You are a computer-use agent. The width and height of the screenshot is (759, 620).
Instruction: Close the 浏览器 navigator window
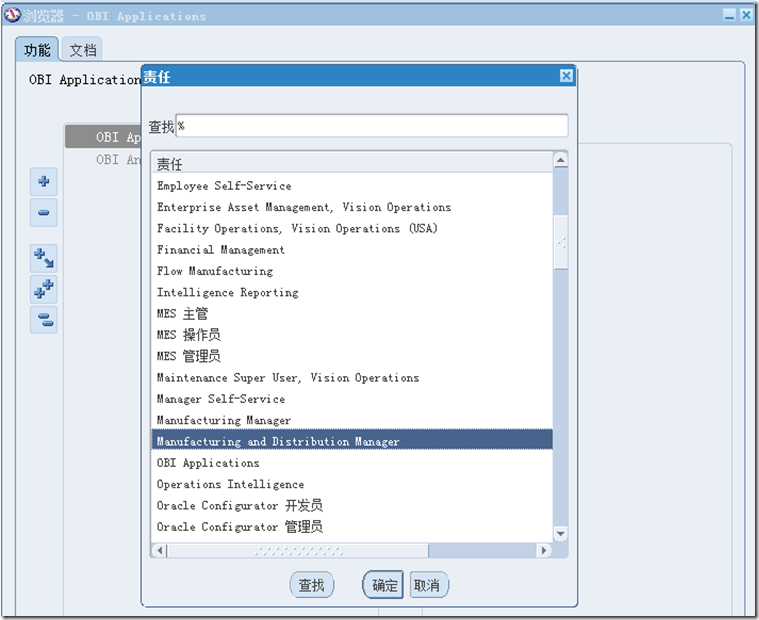coord(746,15)
